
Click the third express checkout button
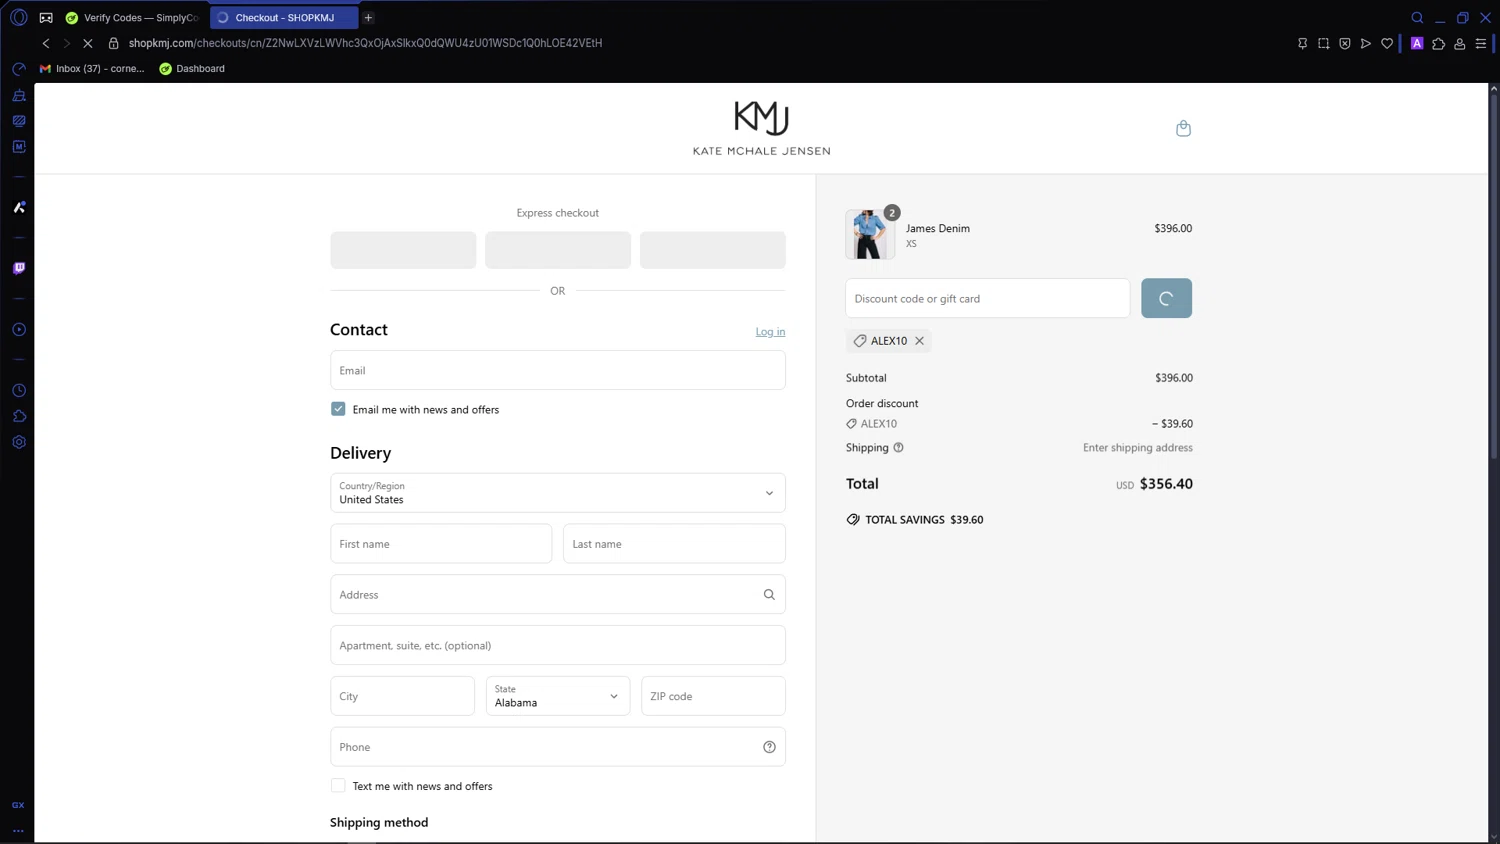tap(713, 250)
